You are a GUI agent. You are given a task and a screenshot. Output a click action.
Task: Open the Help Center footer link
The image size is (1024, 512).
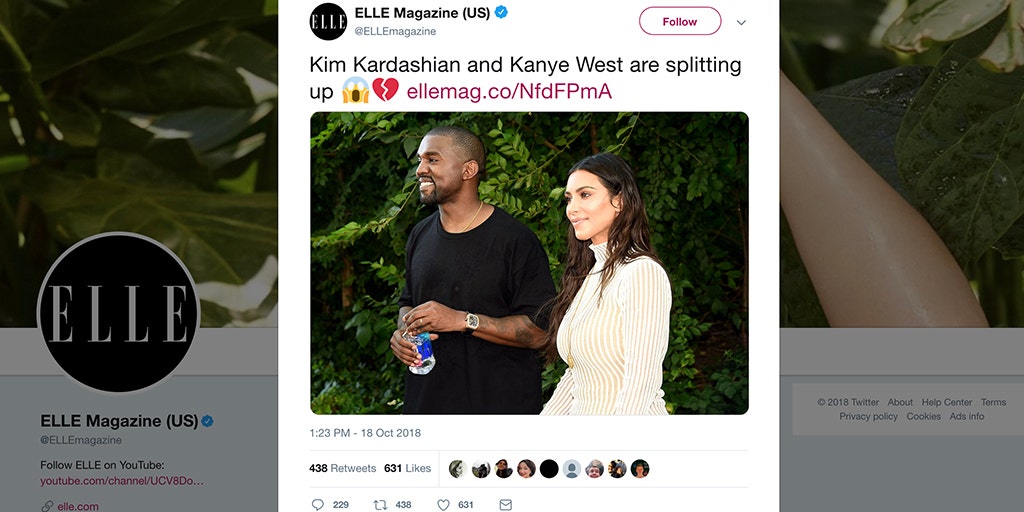[947, 402]
